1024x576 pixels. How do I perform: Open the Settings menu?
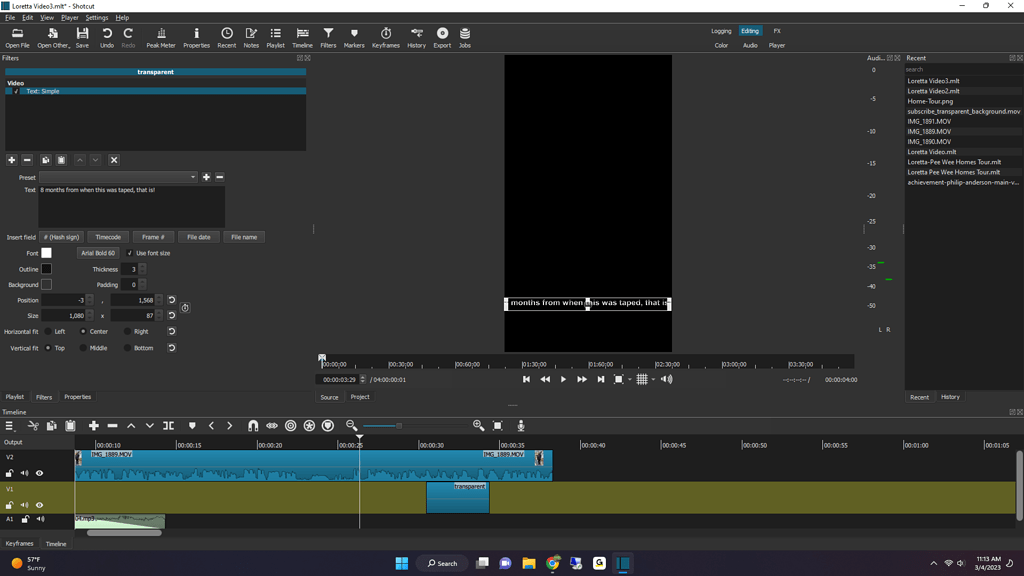point(97,17)
